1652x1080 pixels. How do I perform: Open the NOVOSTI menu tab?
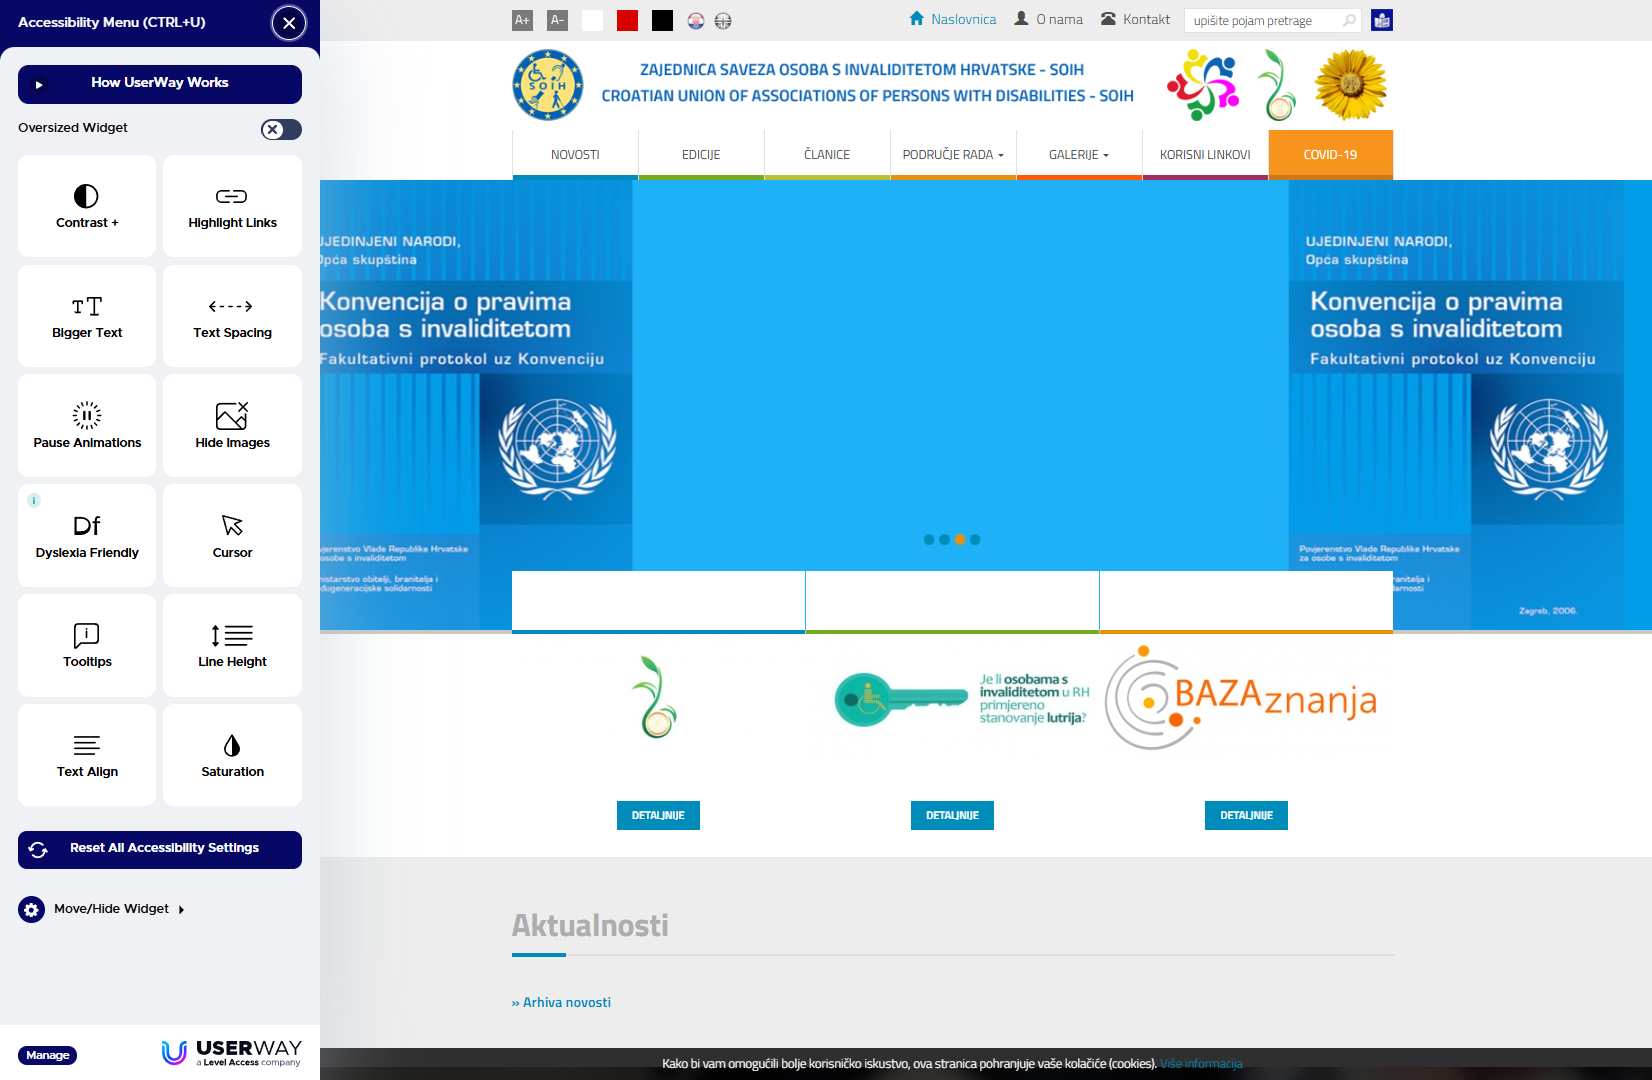[575, 155]
